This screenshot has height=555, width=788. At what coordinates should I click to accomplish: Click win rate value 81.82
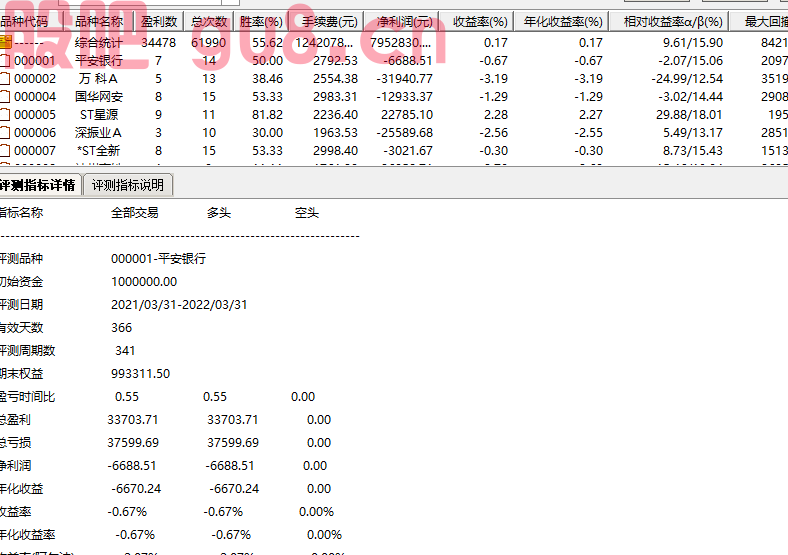coord(267,115)
